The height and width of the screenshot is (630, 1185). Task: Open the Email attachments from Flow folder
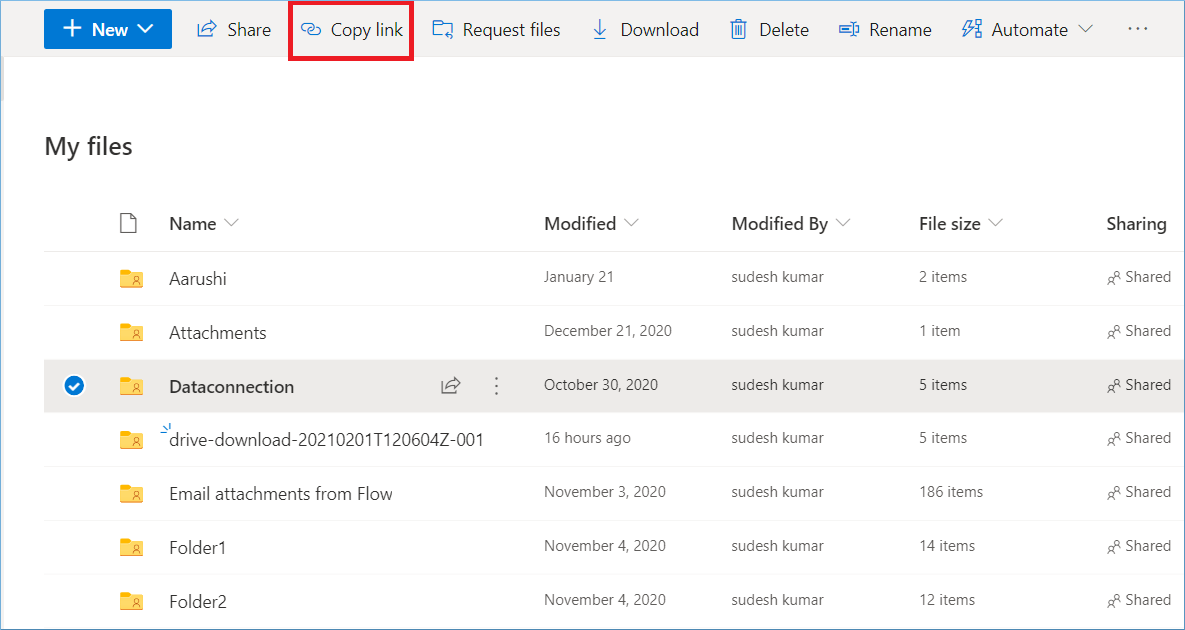(280, 494)
